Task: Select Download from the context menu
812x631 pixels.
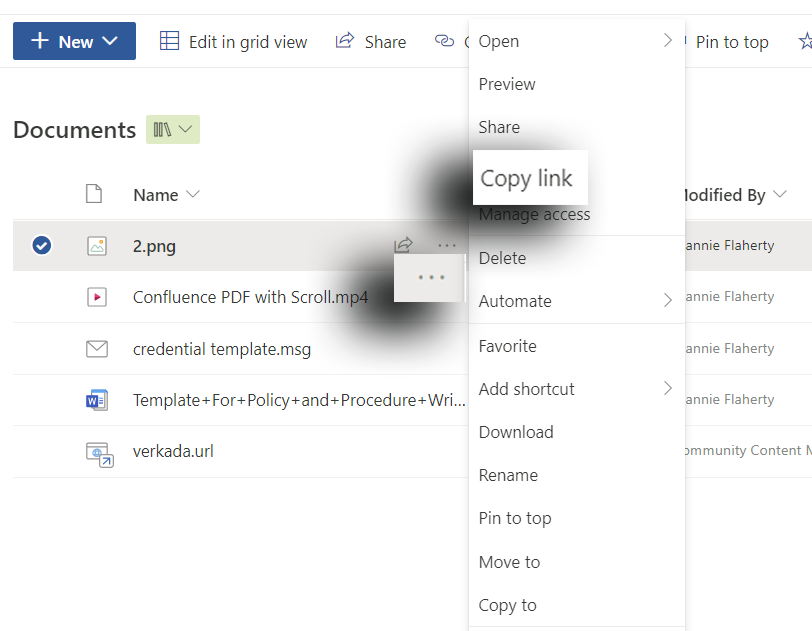Action: [516, 432]
